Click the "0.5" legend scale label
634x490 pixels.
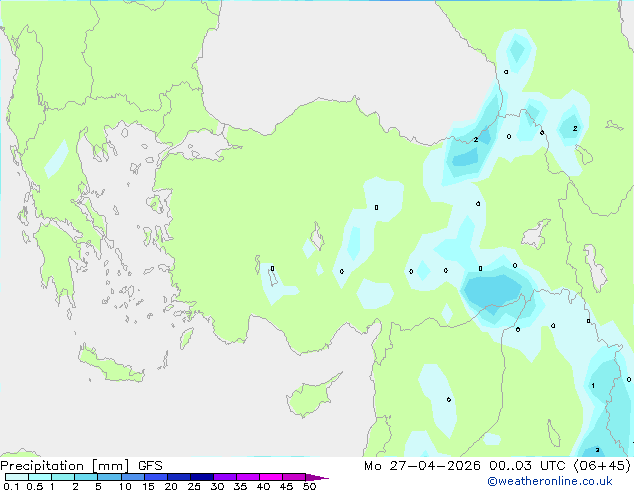35,486
